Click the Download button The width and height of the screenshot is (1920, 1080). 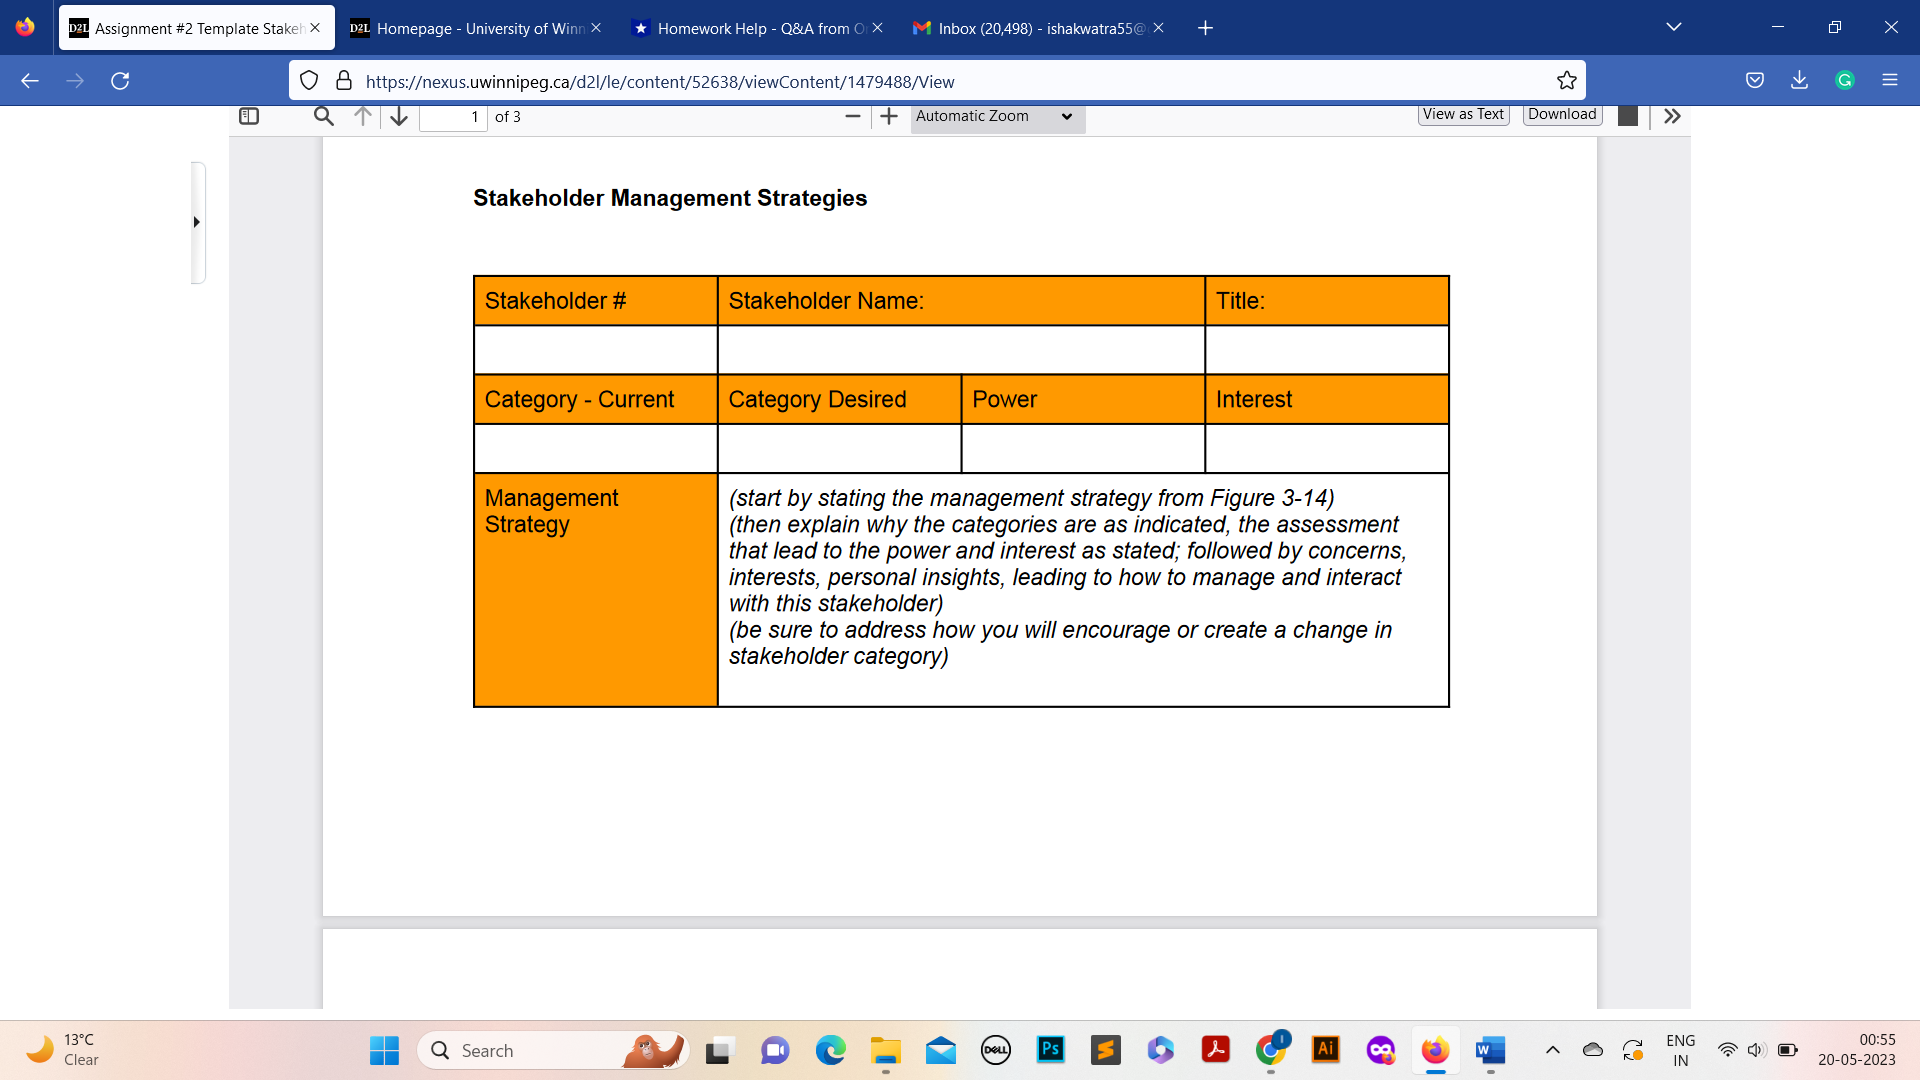click(1562, 114)
